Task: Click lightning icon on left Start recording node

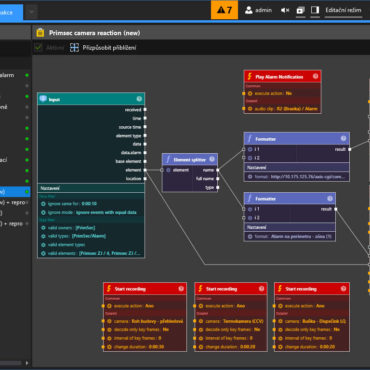Action: click(109, 288)
